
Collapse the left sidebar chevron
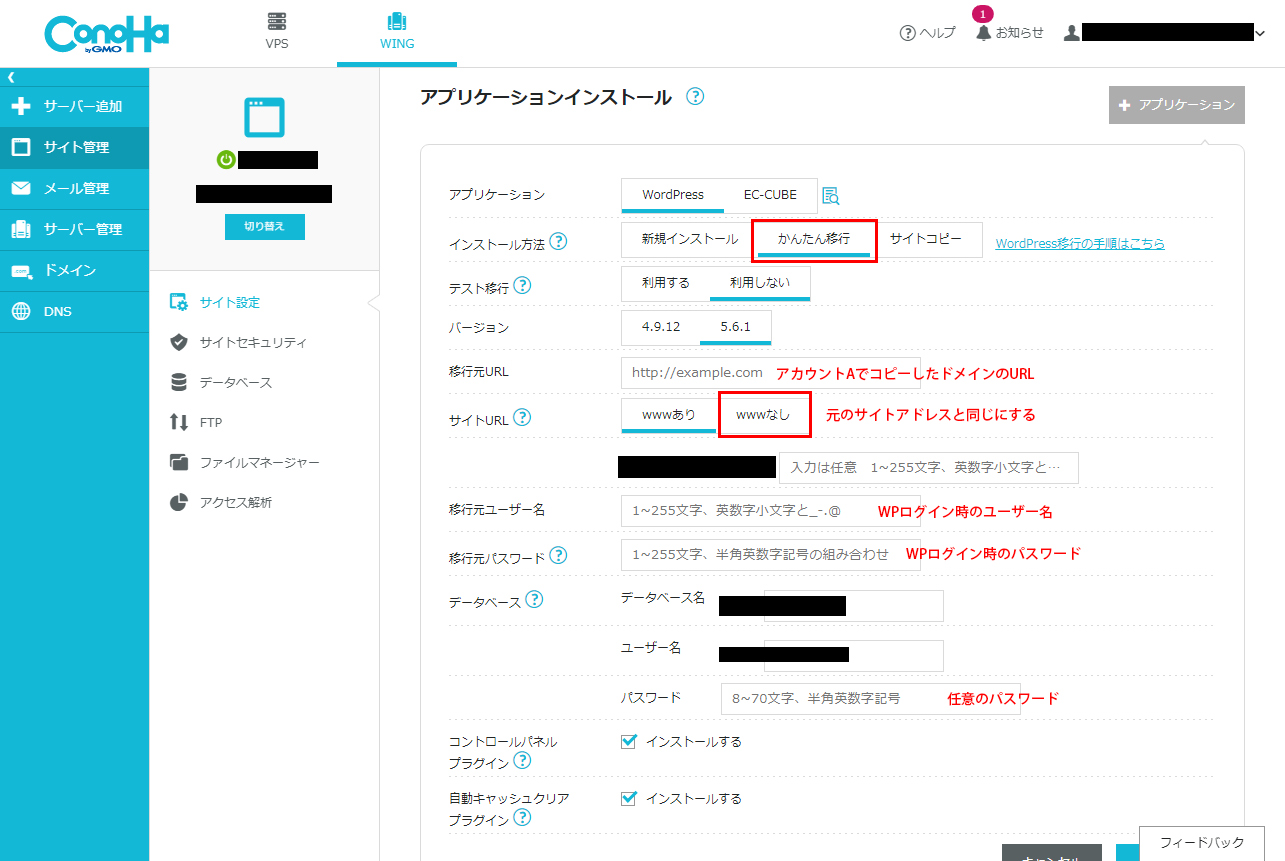coord(11,77)
